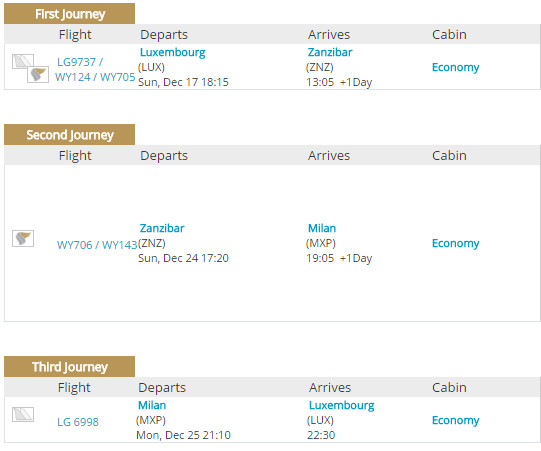Select Zanzibar arrival city in First Journey

[x=330, y=52]
